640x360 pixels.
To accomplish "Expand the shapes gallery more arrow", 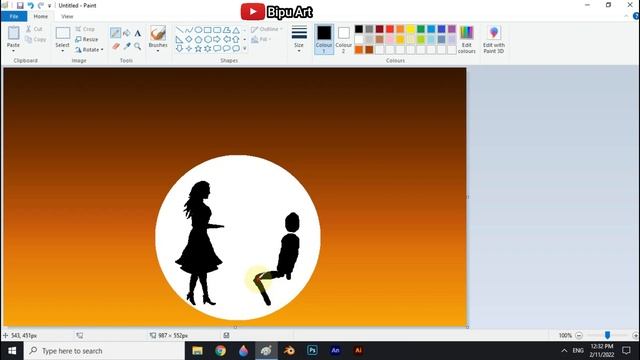I will click(245, 49).
